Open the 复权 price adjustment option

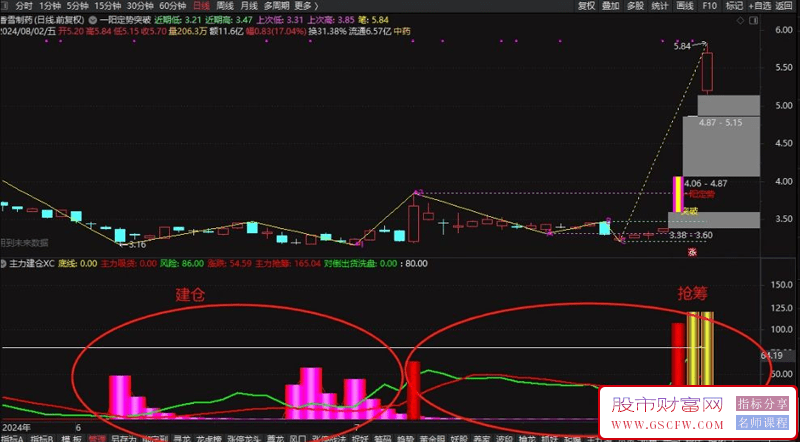[586, 6]
